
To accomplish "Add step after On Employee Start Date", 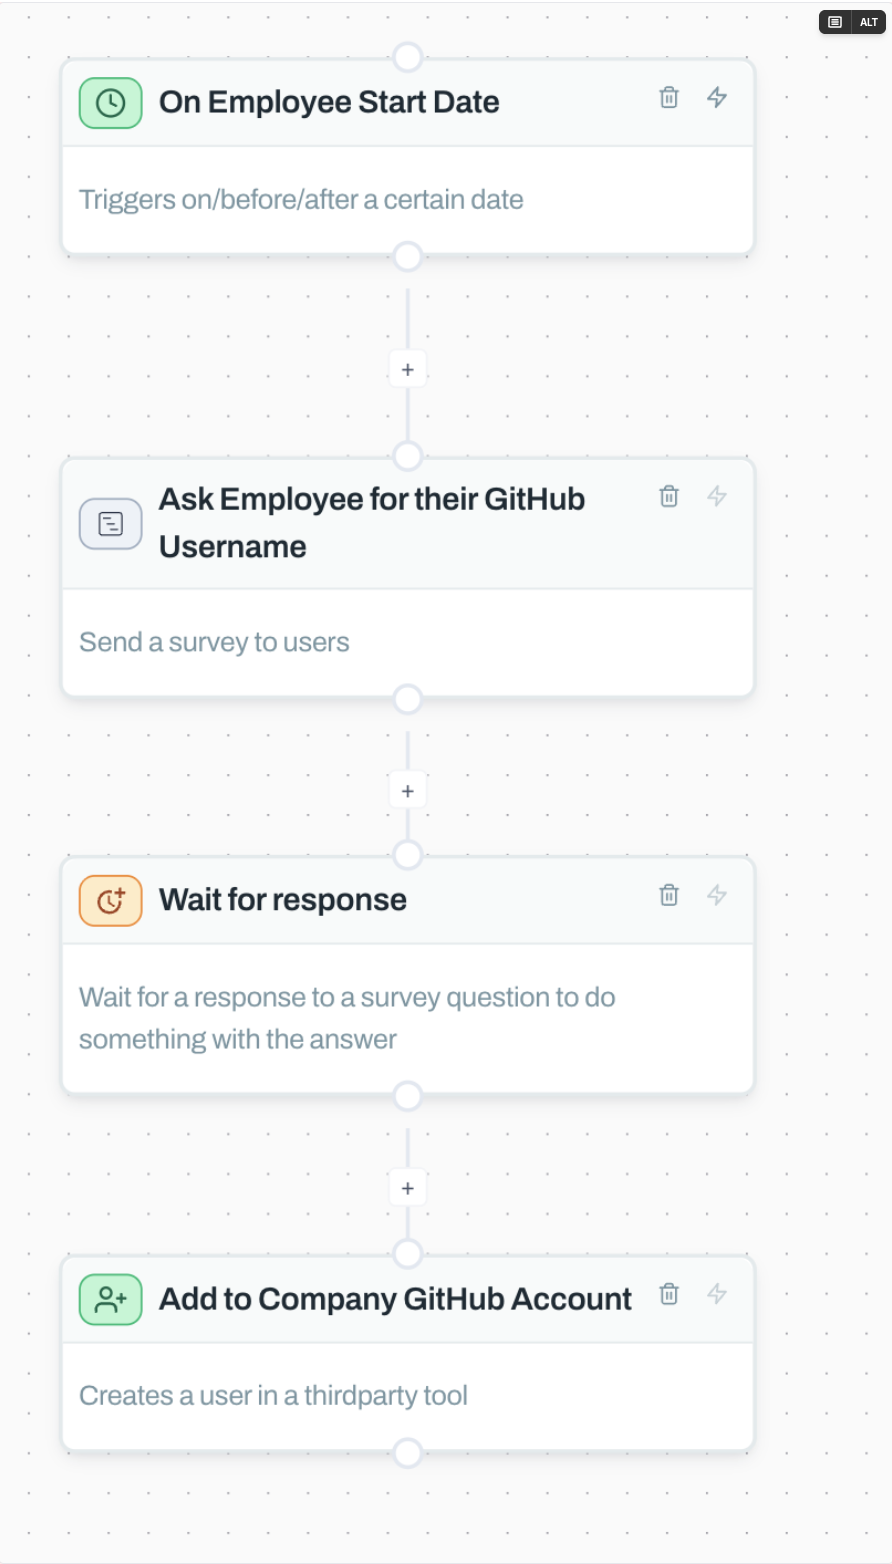I will click(407, 369).
